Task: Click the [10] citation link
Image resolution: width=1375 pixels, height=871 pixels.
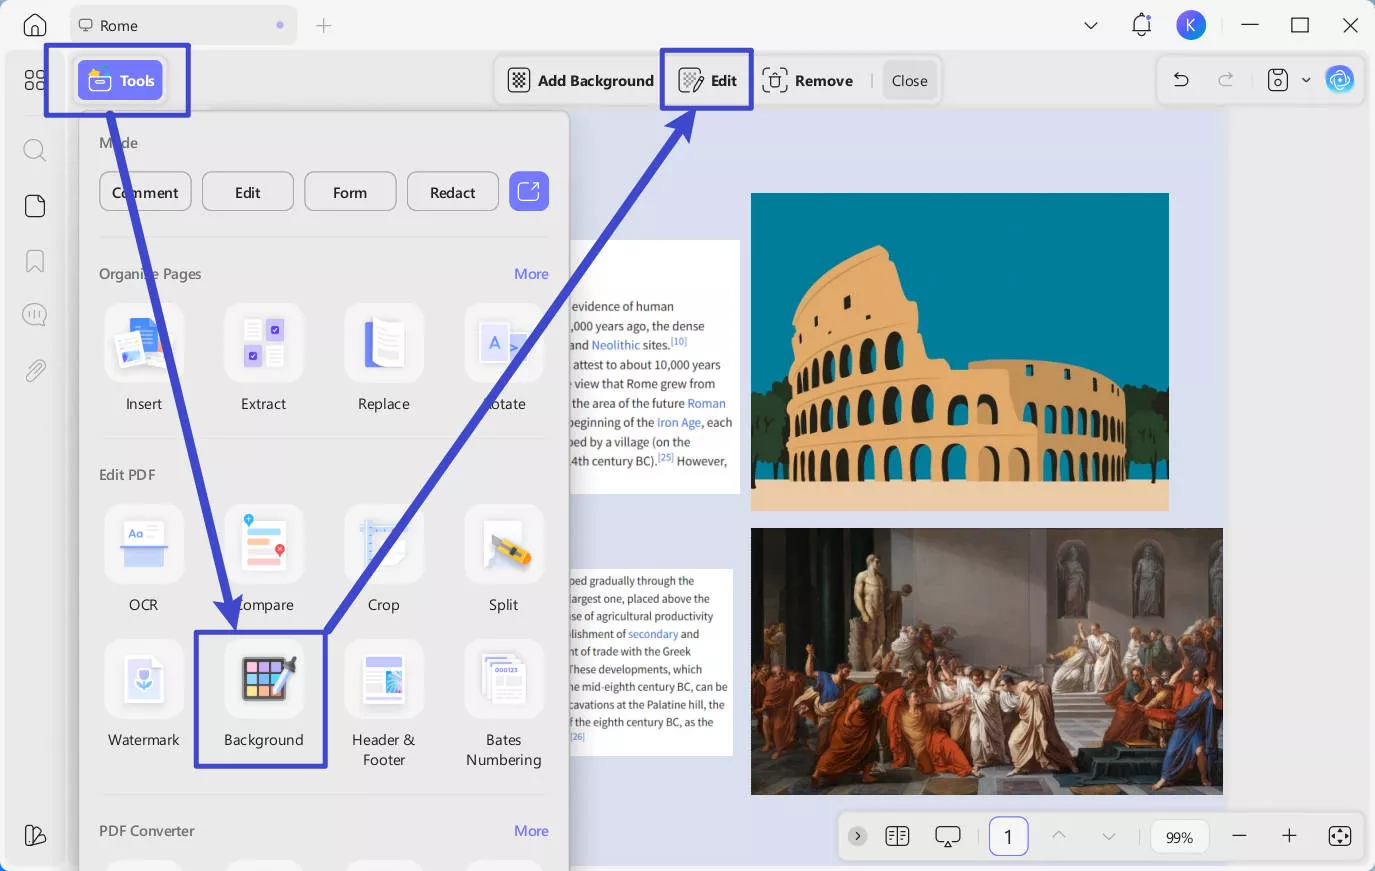Action: point(679,341)
